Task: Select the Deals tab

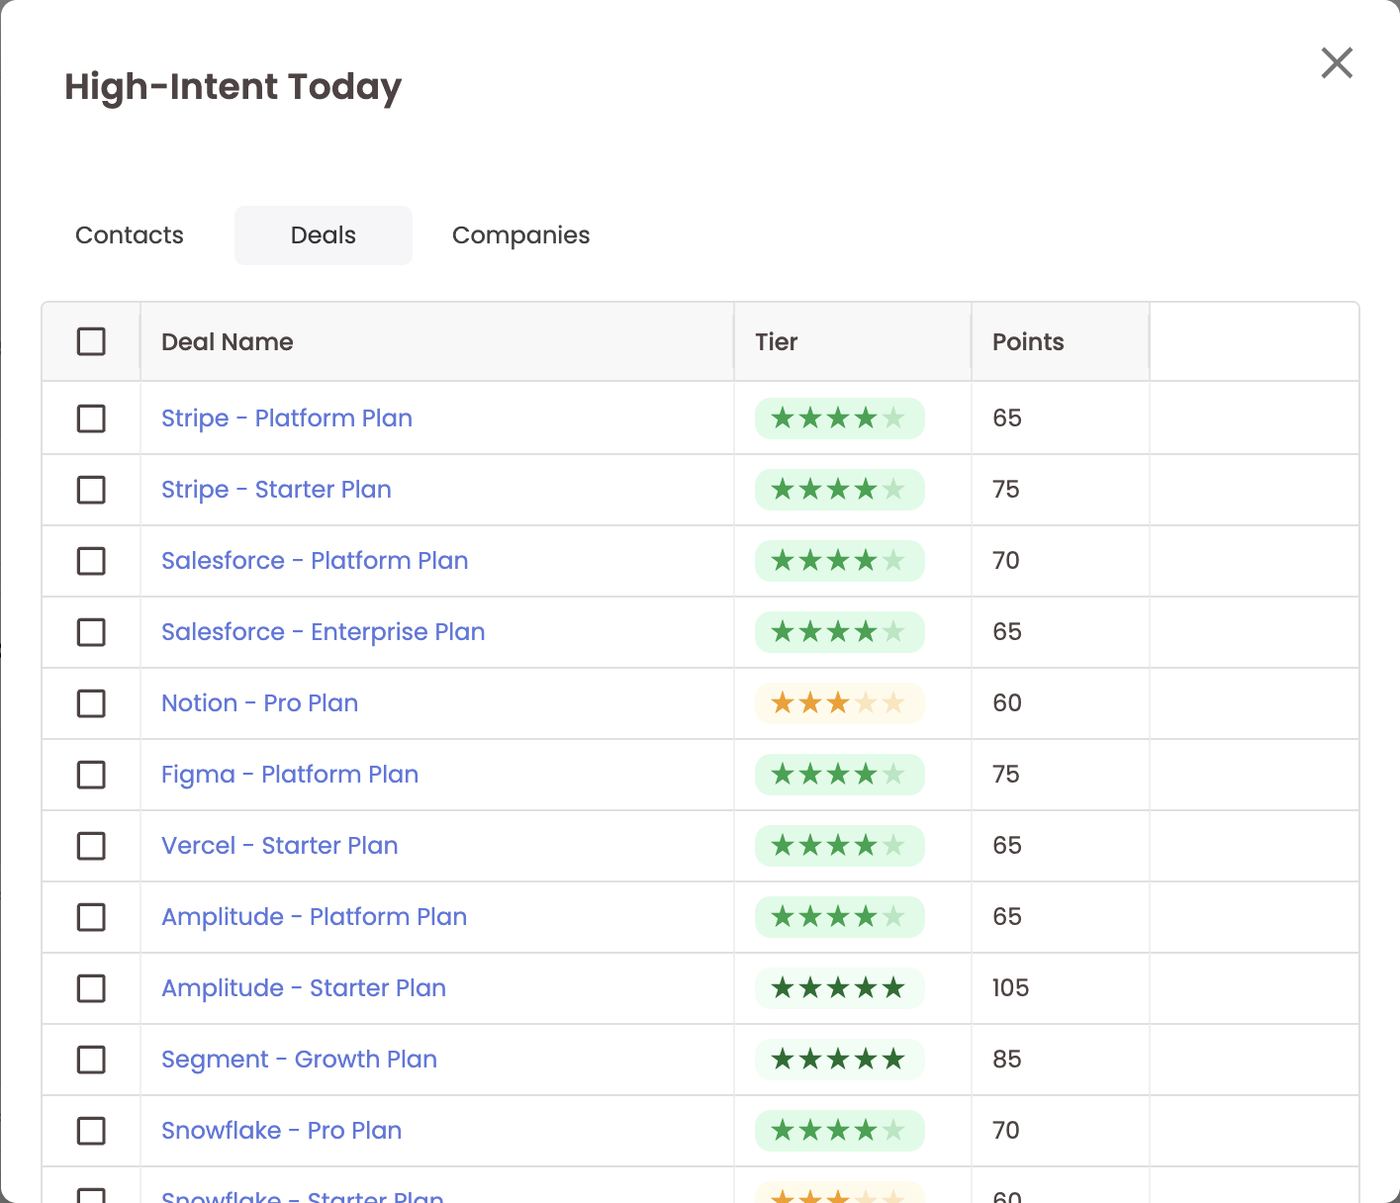Action: click(323, 235)
